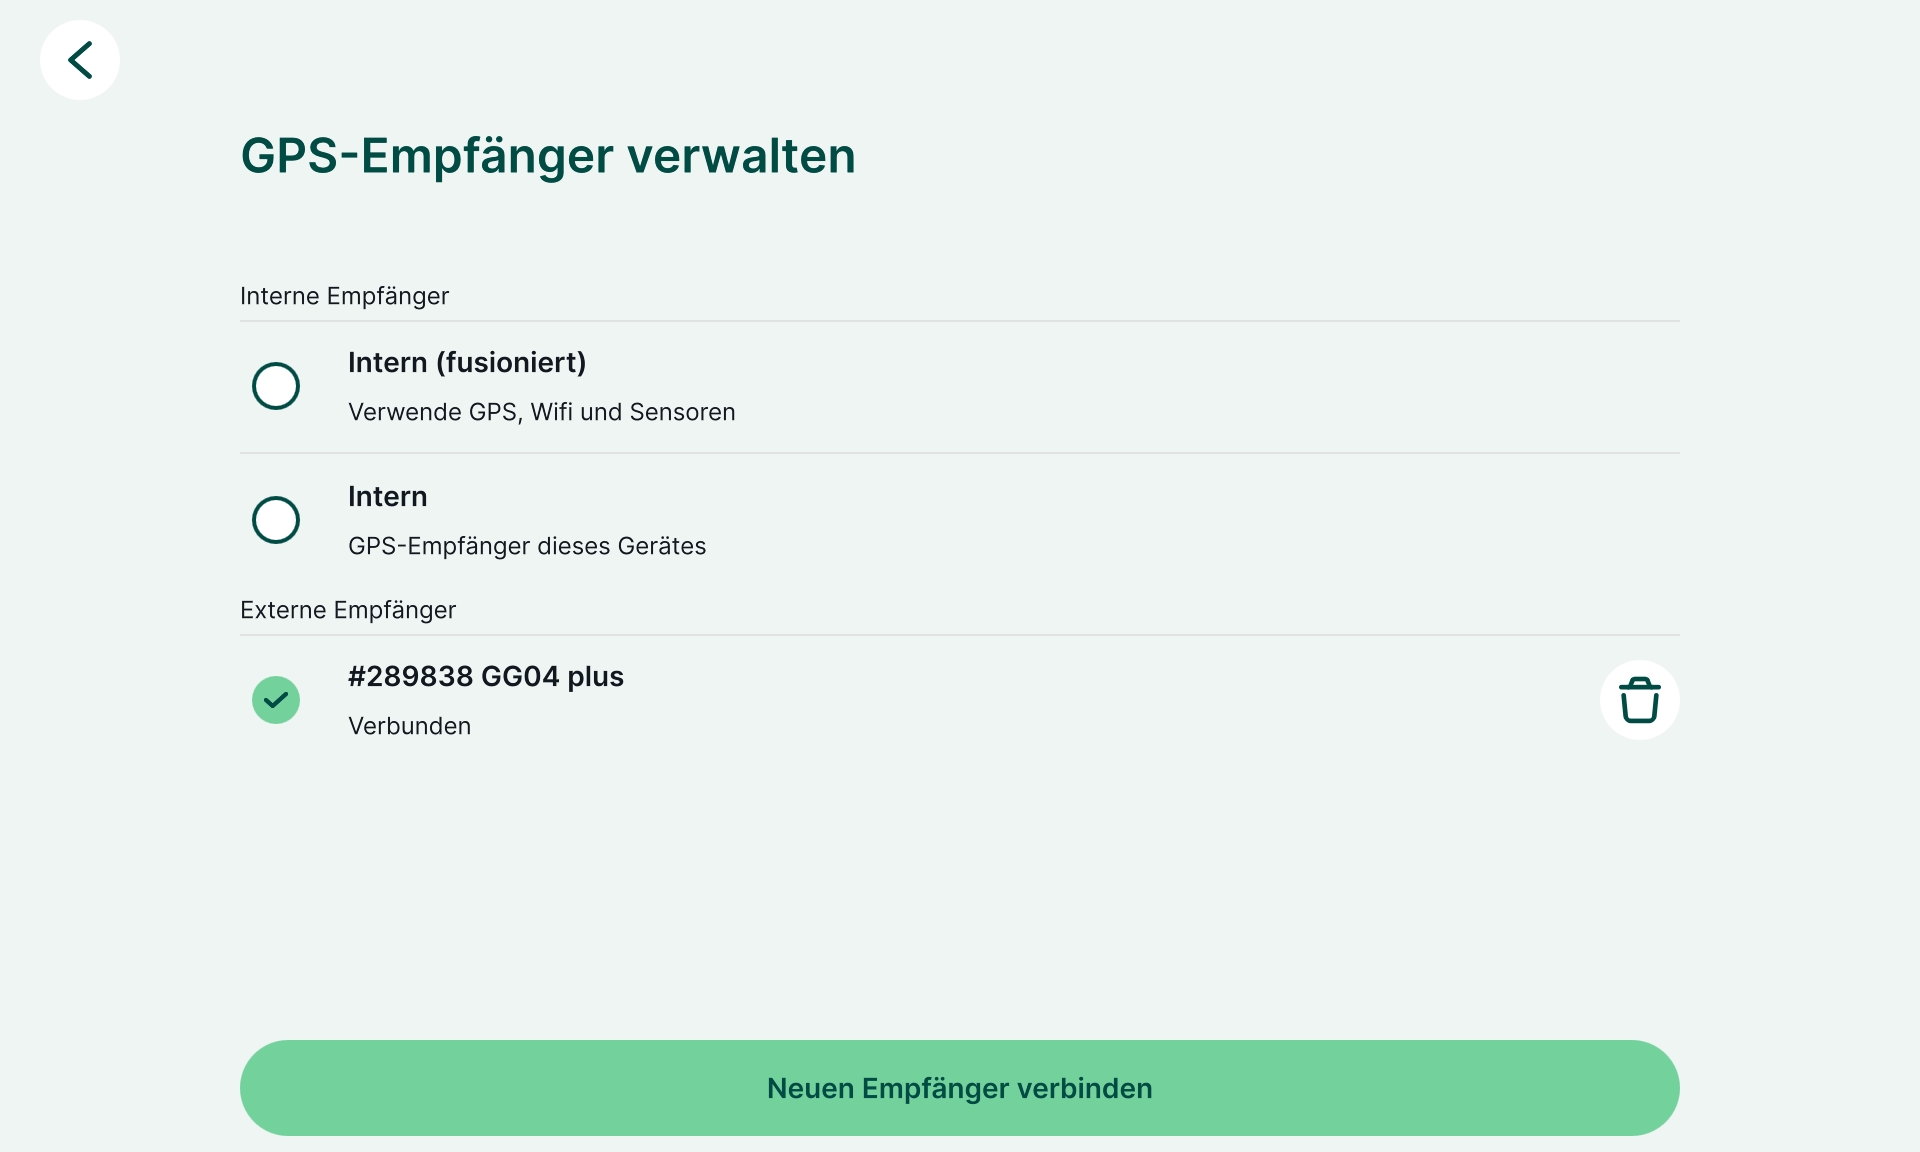
Task: Click the 'GPS-Empfänger verwalten' page title
Action: pos(548,156)
